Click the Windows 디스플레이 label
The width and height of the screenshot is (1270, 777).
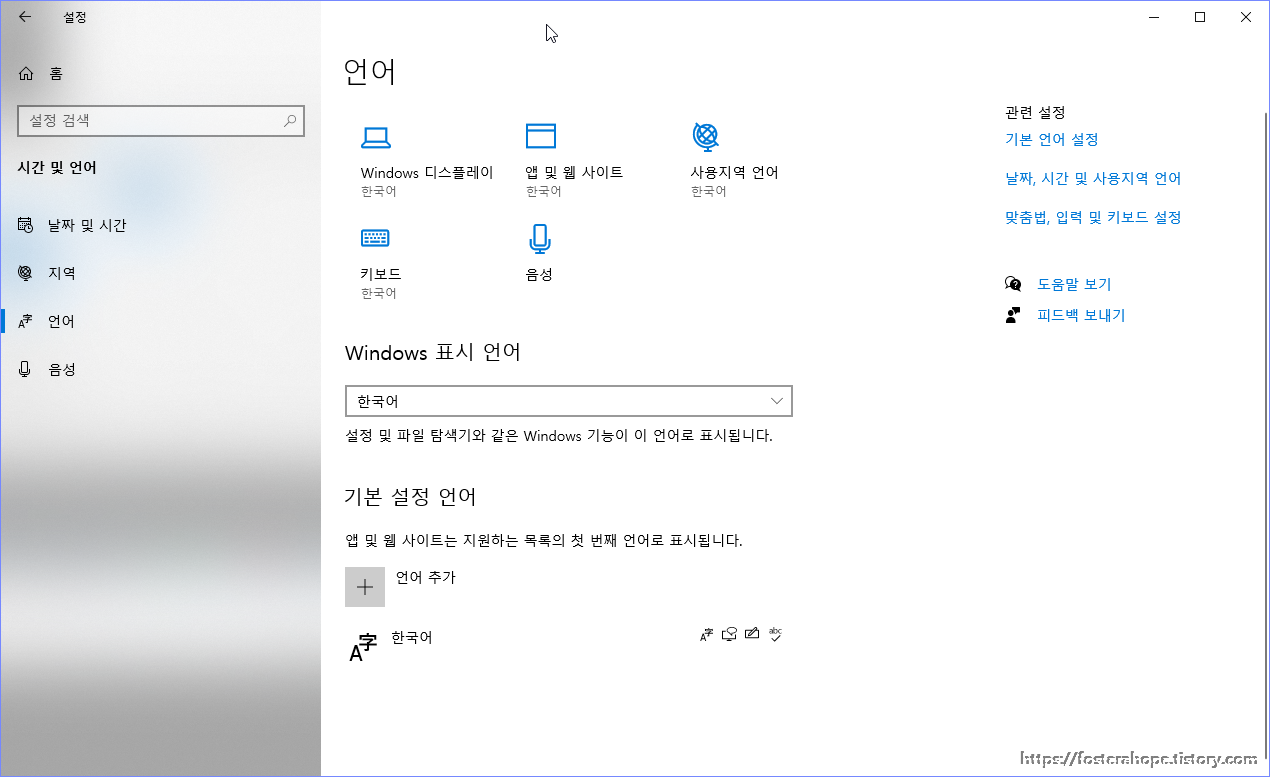427,172
